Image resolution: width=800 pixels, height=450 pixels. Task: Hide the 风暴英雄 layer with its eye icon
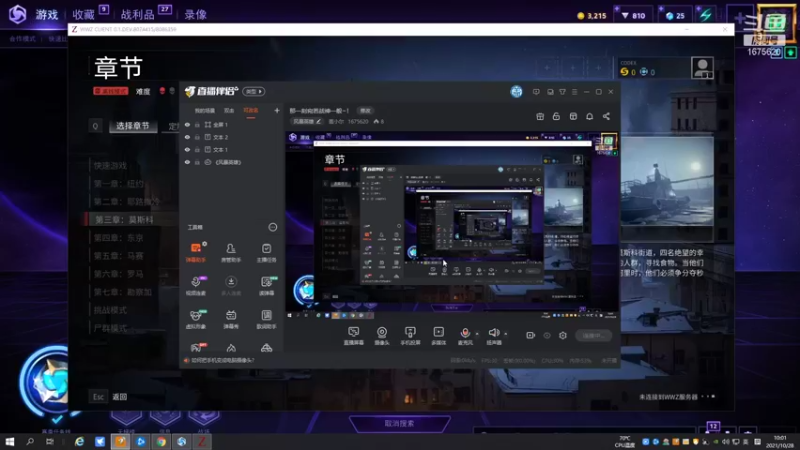tap(187, 162)
